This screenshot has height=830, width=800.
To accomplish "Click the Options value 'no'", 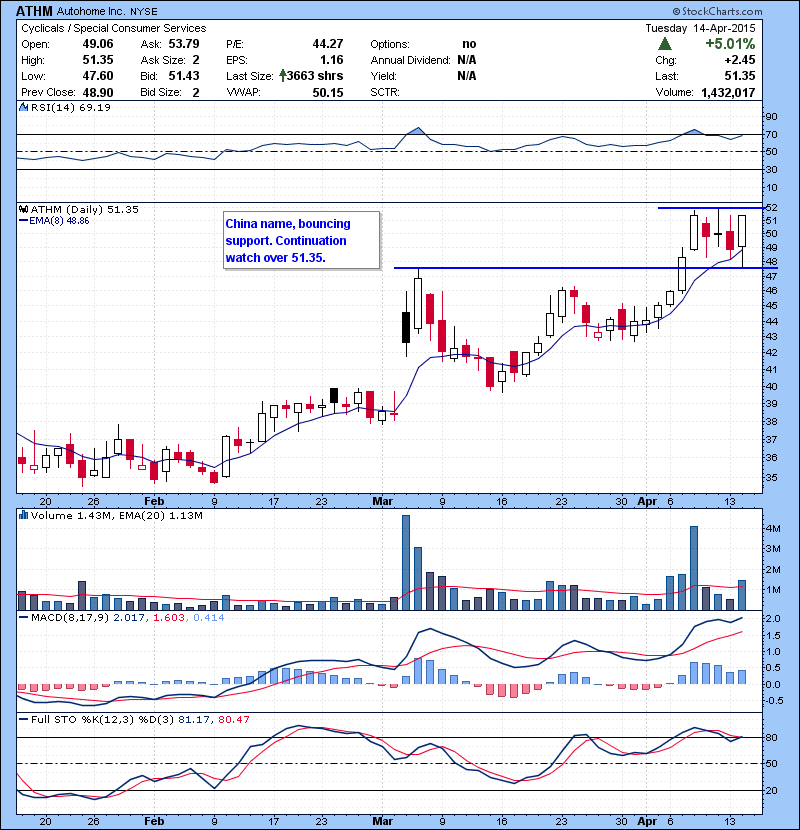I will pos(469,44).
